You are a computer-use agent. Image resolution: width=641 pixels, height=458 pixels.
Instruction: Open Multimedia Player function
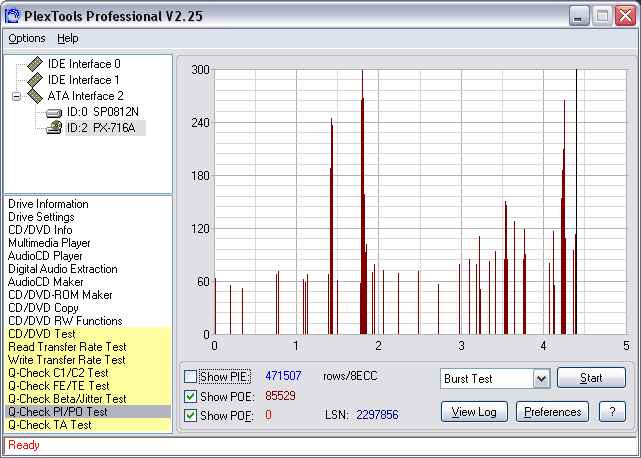tap(49, 243)
